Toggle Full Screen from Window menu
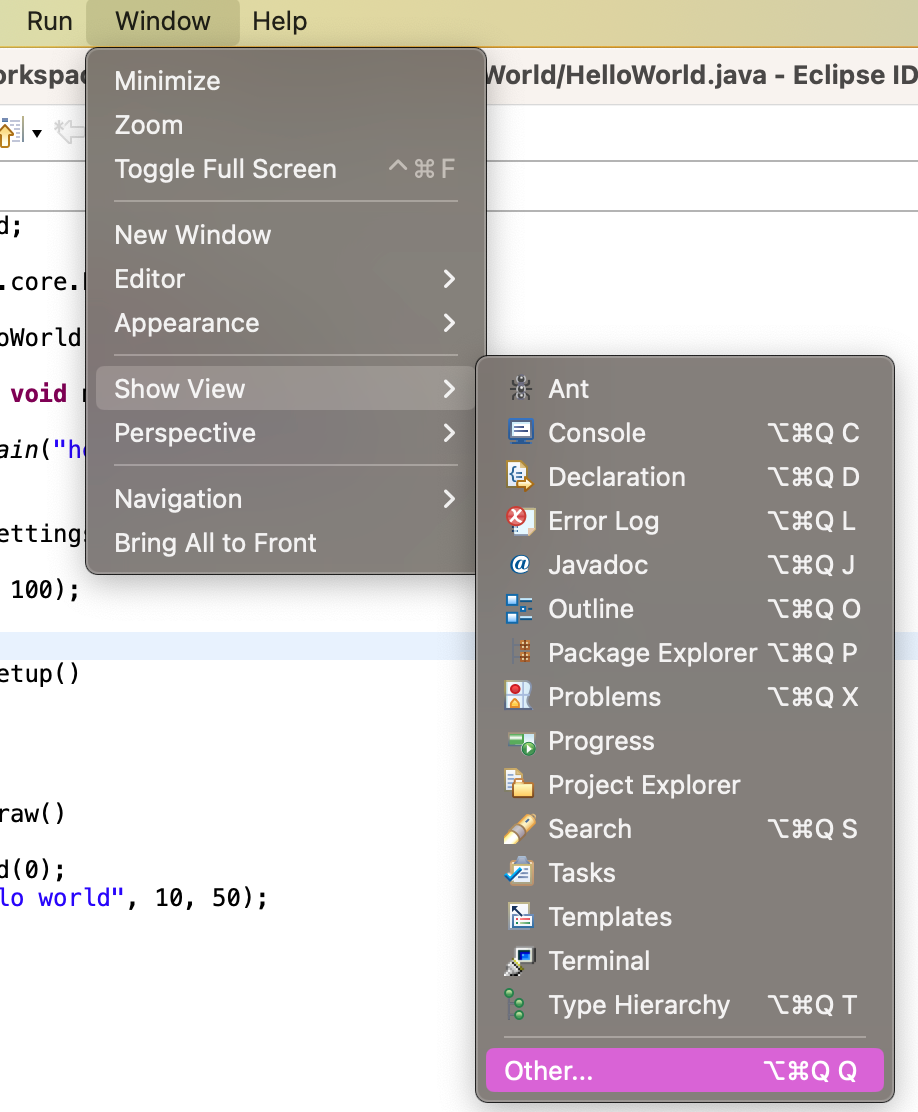The image size is (918, 1112). 225,169
